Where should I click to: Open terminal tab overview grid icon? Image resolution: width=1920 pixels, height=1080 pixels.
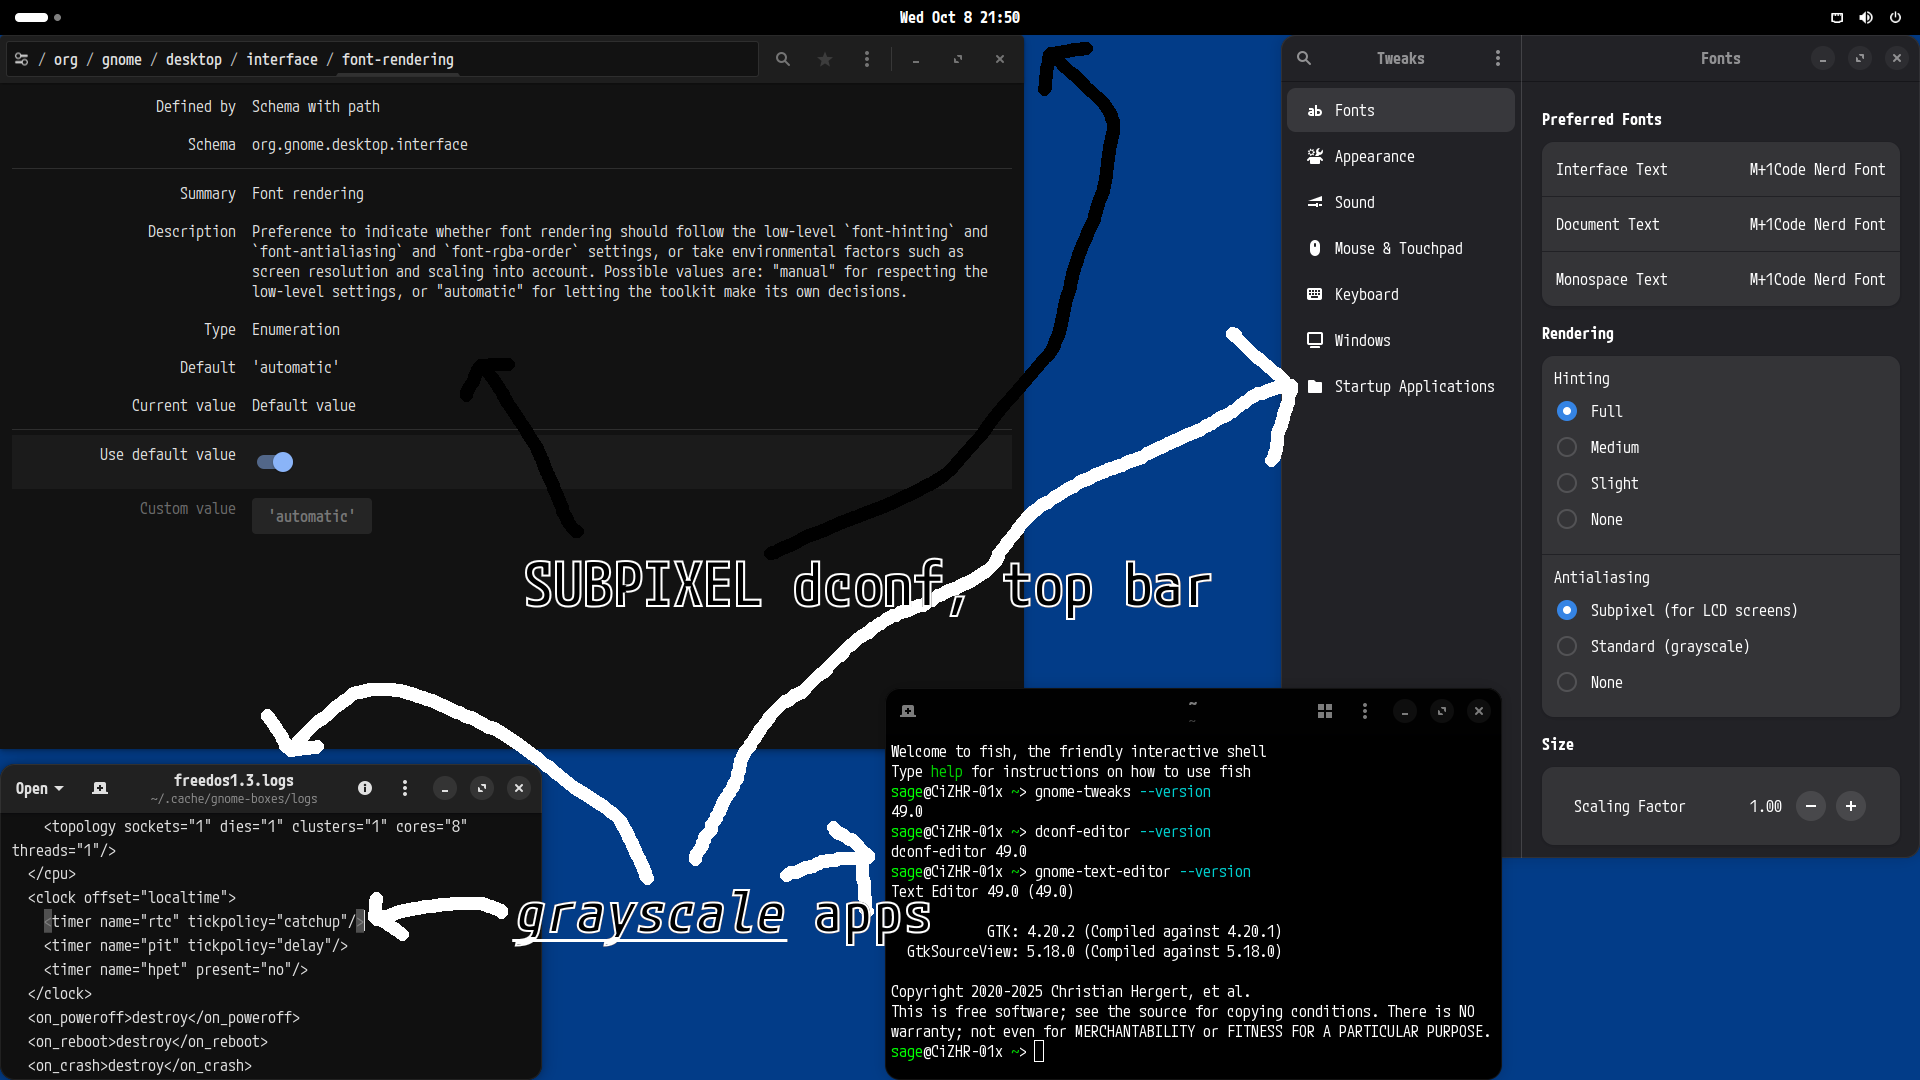(1325, 711)
